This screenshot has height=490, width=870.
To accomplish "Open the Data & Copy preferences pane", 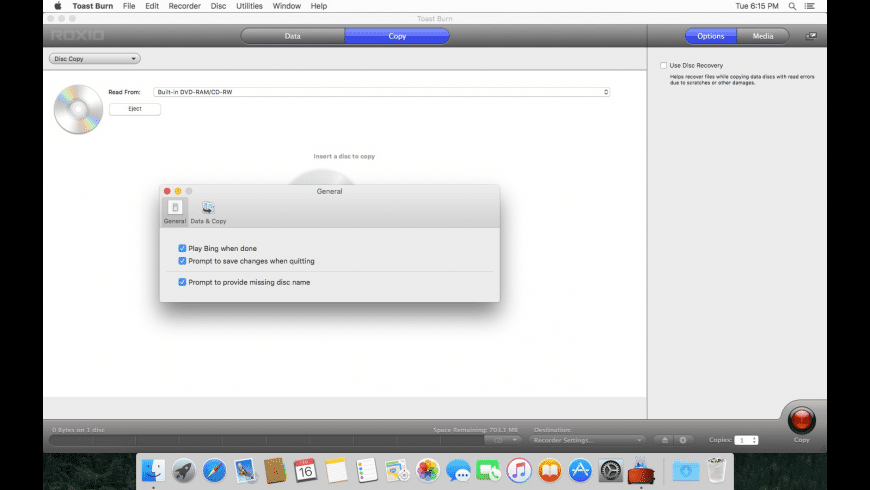I will tap(208, 212).
